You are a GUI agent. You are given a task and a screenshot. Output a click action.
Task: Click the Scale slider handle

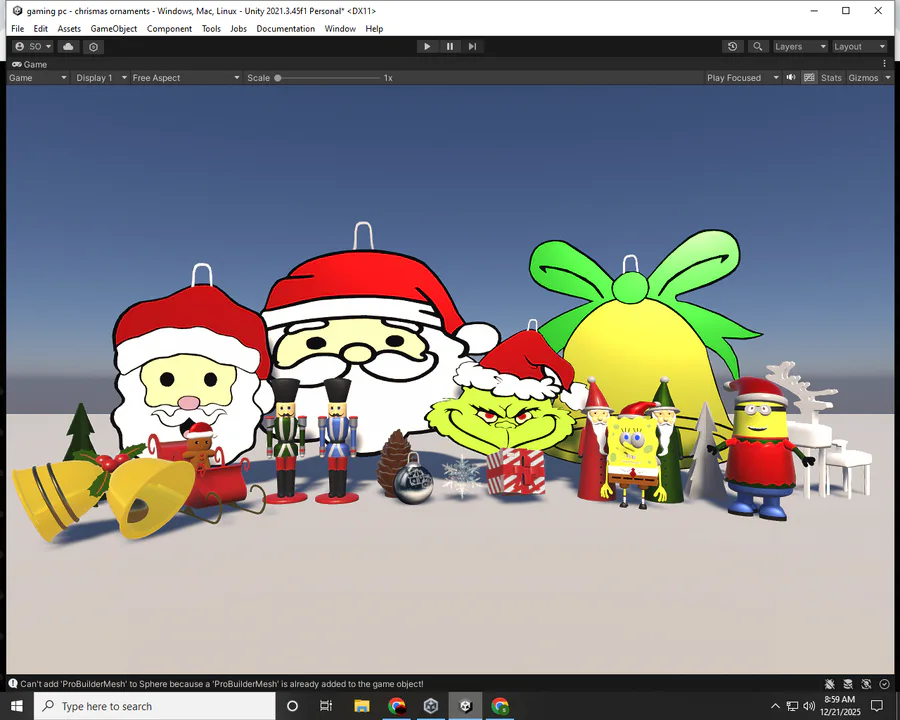(x=278, y=78)
